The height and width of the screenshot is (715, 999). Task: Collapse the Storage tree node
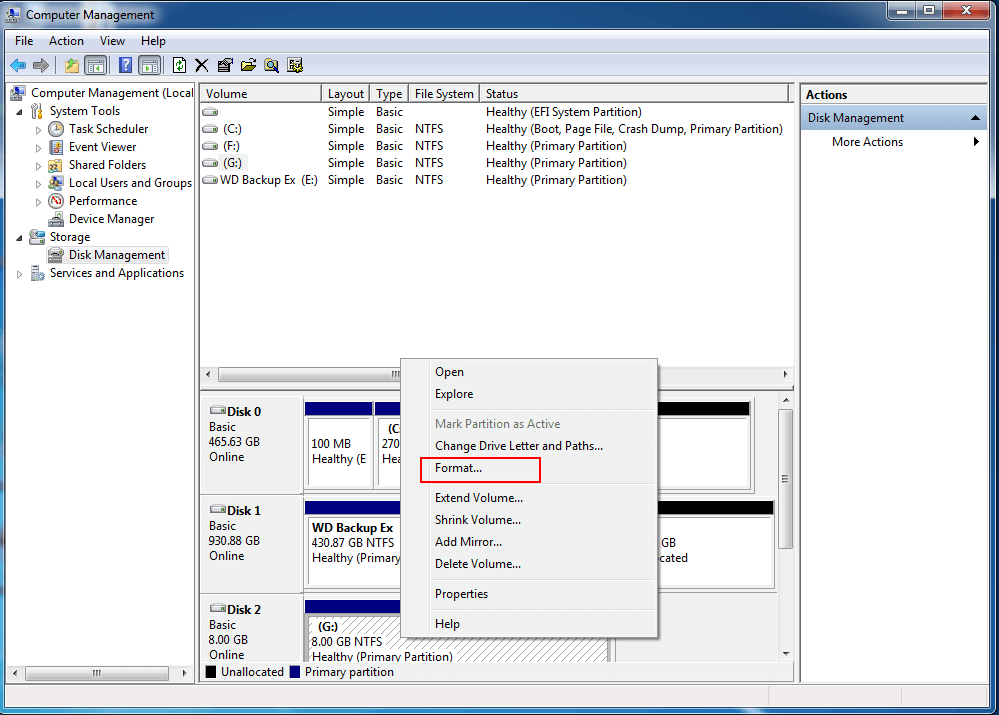coord(19,238)
